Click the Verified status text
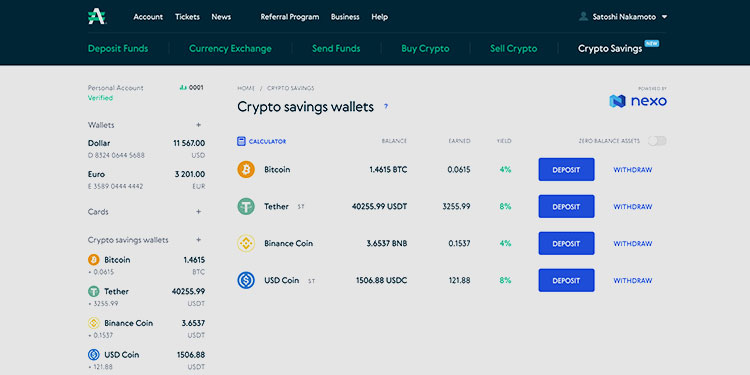Image resolution: width=750 pixels, height=375 pixels. [x=100, y=98]
